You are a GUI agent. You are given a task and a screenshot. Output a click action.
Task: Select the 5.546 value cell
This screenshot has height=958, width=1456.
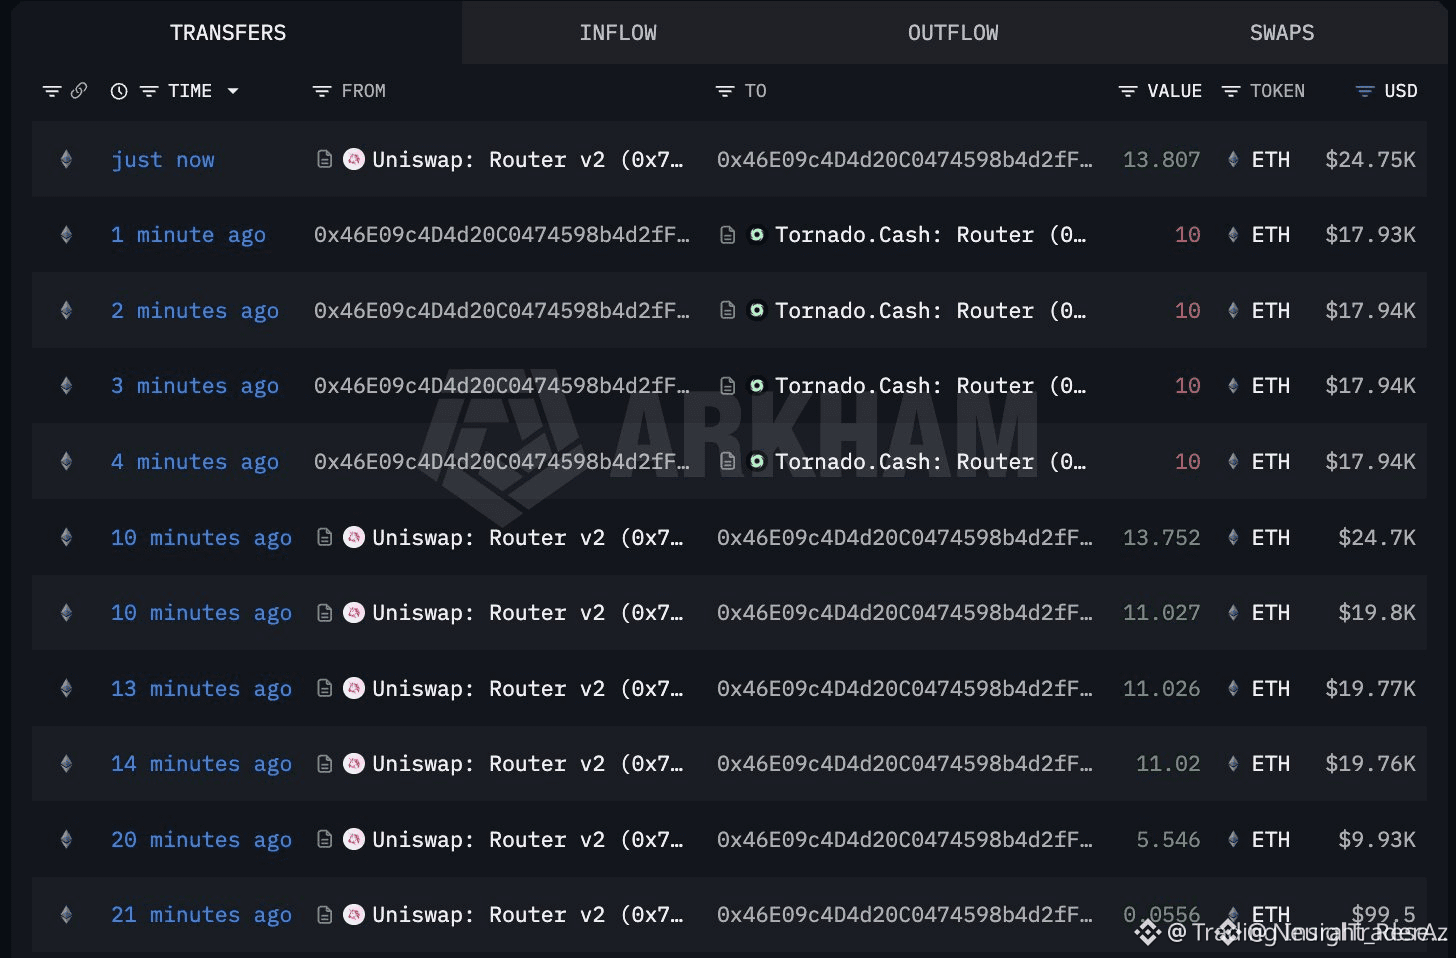1168,840
